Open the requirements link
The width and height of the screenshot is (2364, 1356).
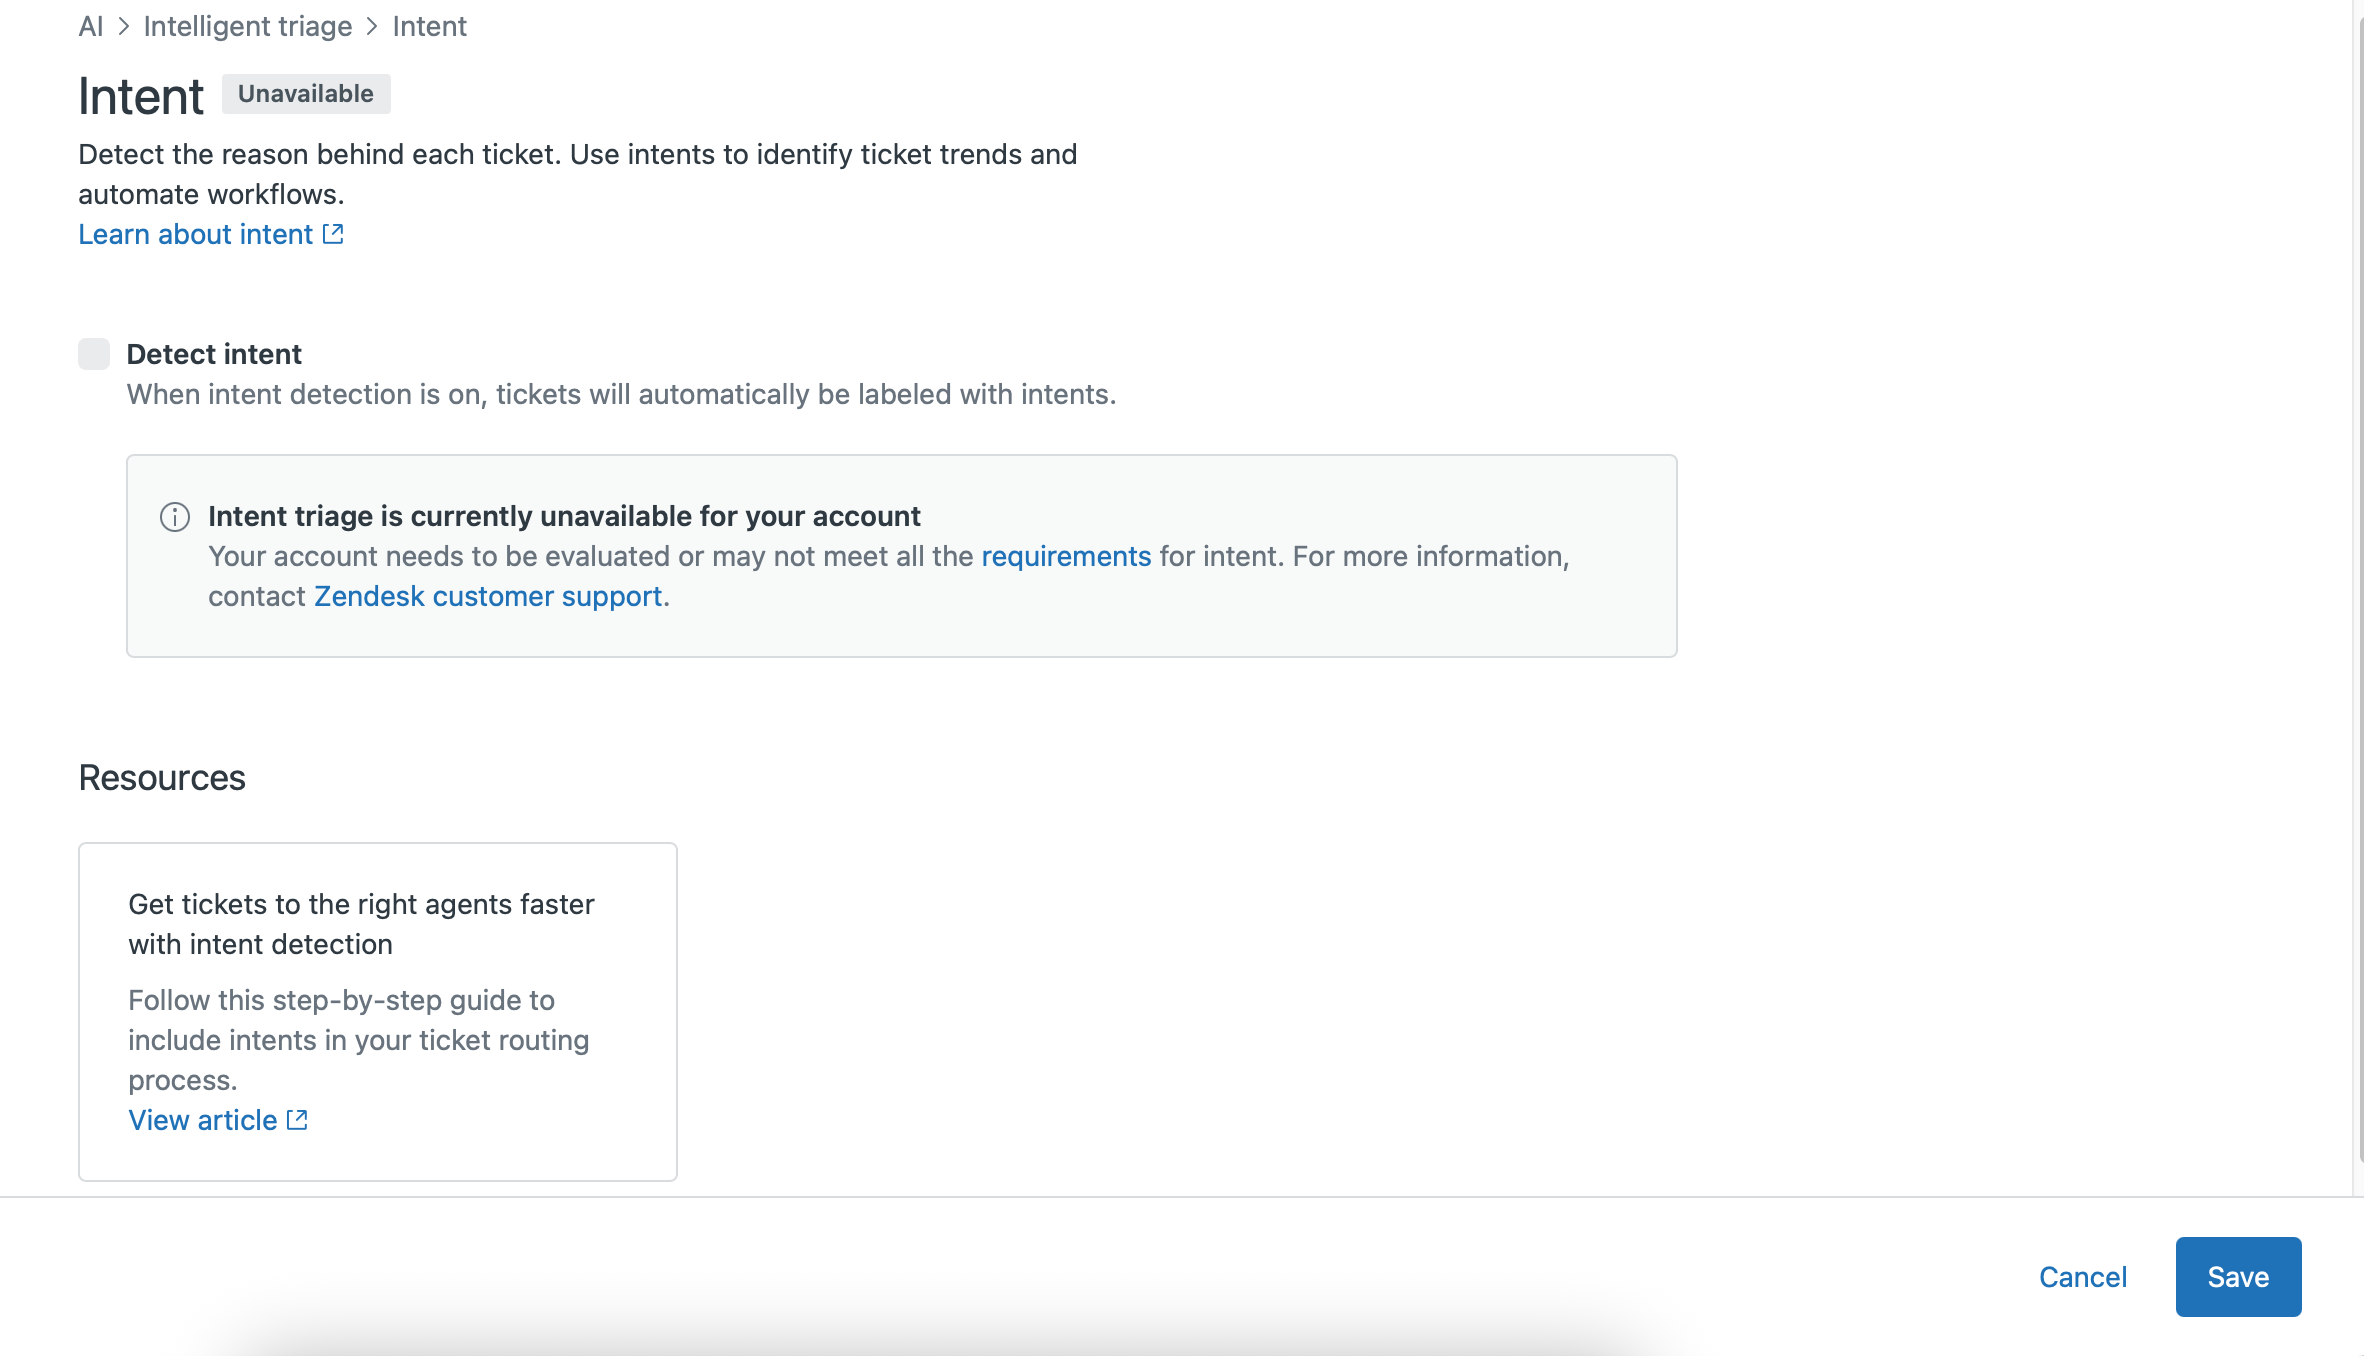[1066, 556]
